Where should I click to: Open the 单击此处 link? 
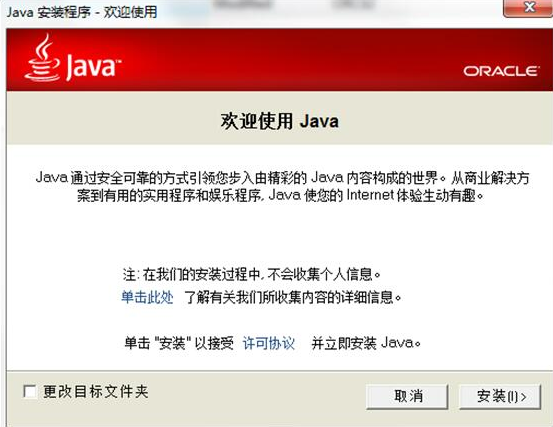[147, 297]
